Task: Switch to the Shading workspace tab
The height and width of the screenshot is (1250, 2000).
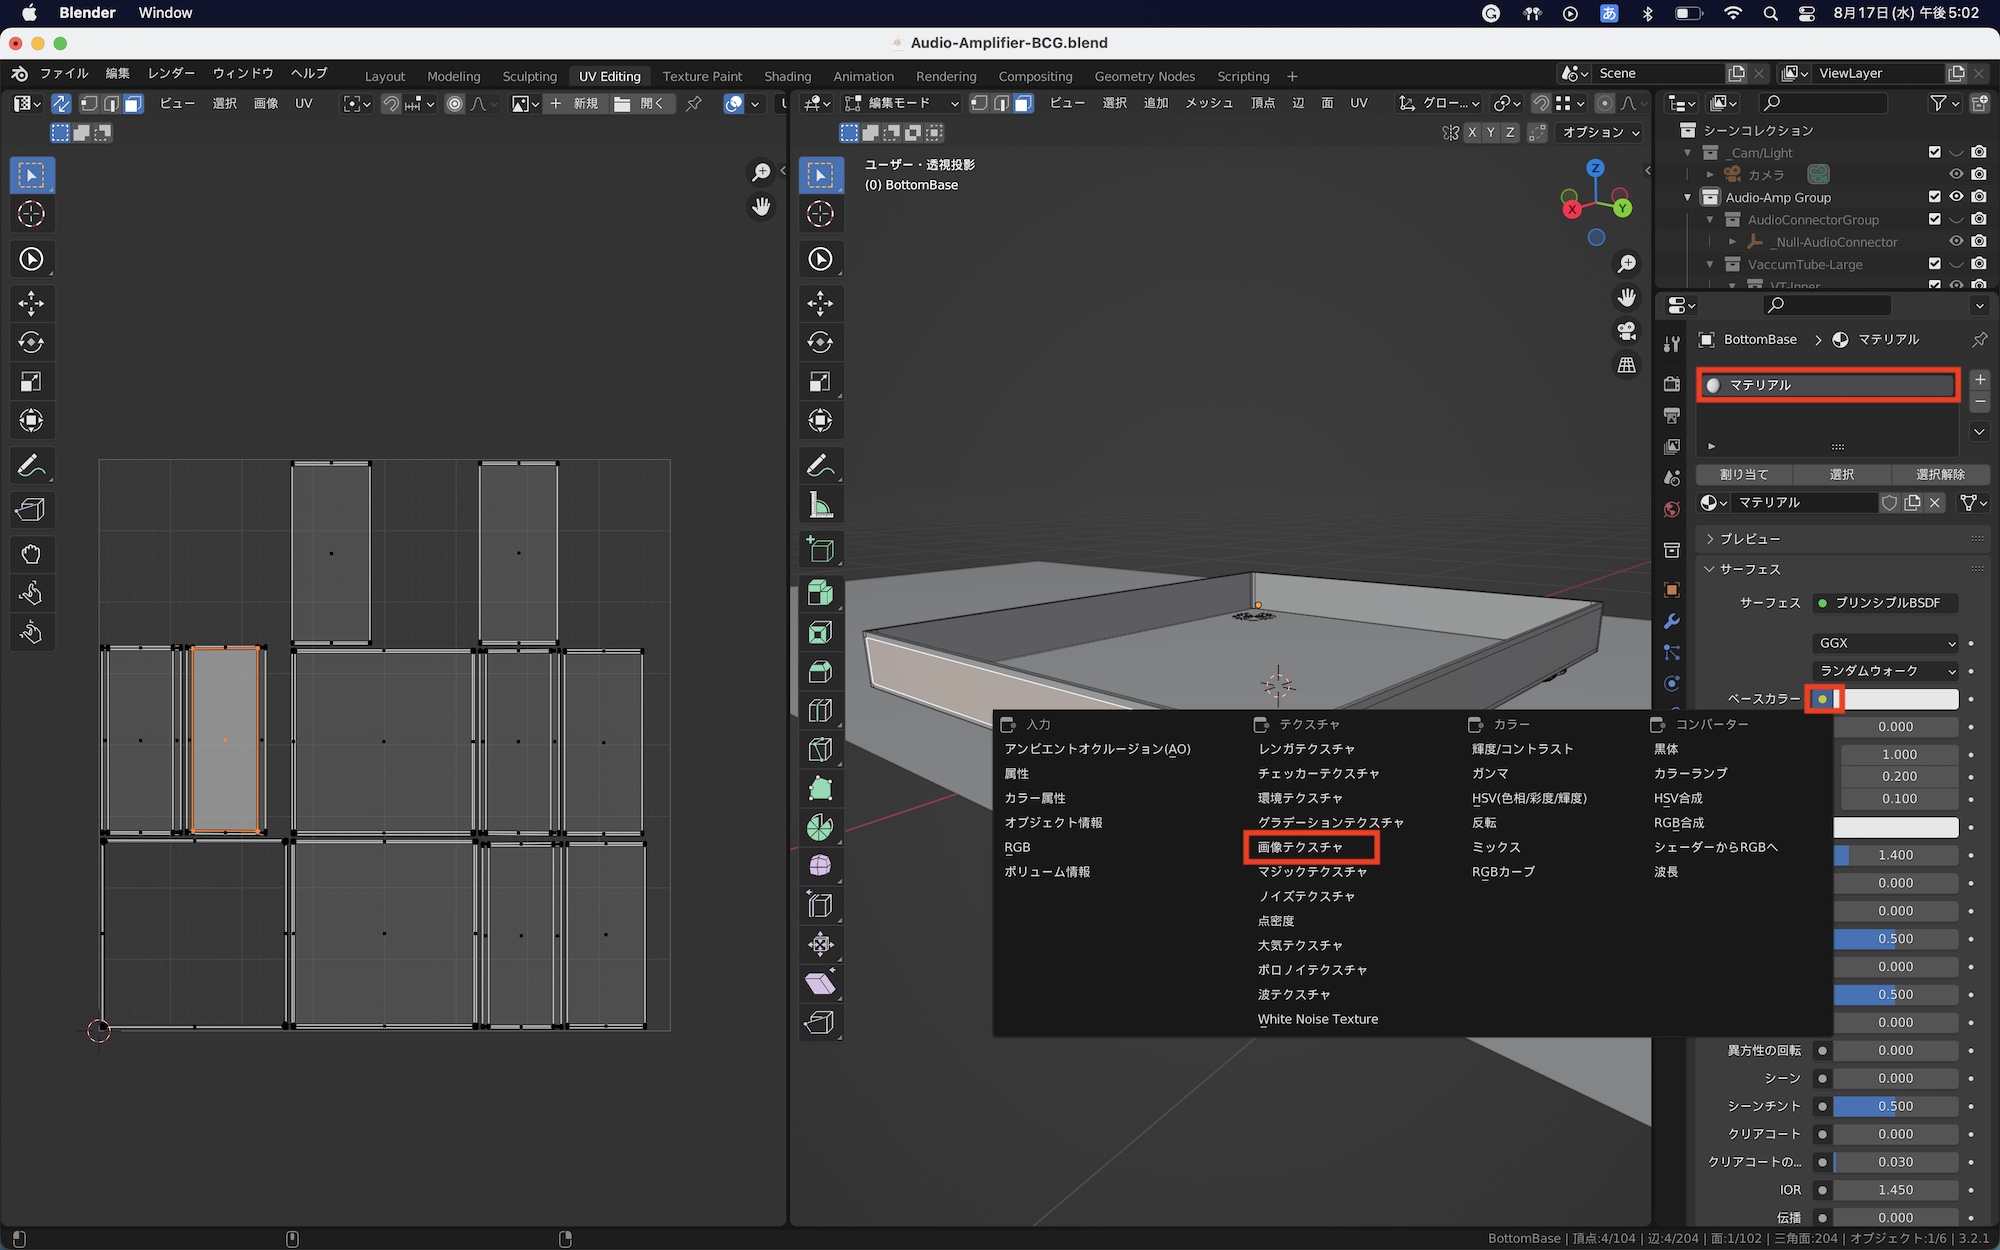Action: pos(787,76)
